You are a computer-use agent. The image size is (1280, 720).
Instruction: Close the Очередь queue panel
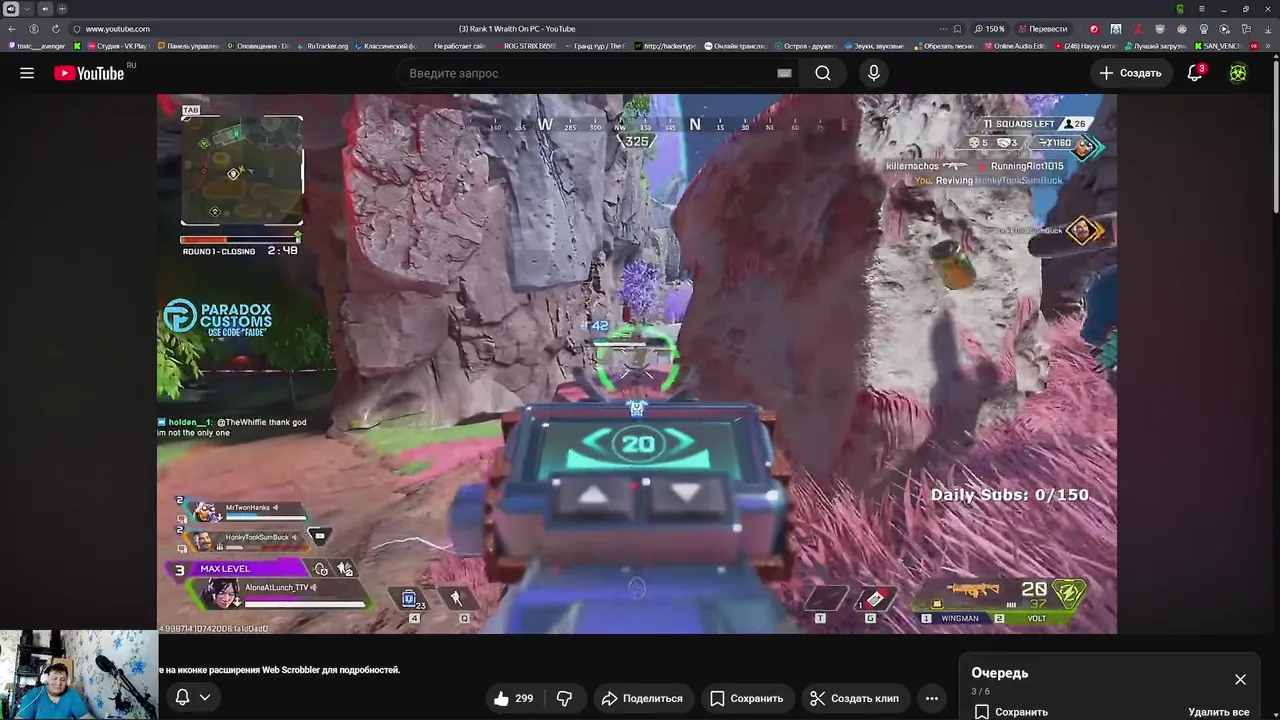(x=1240, y=679)
